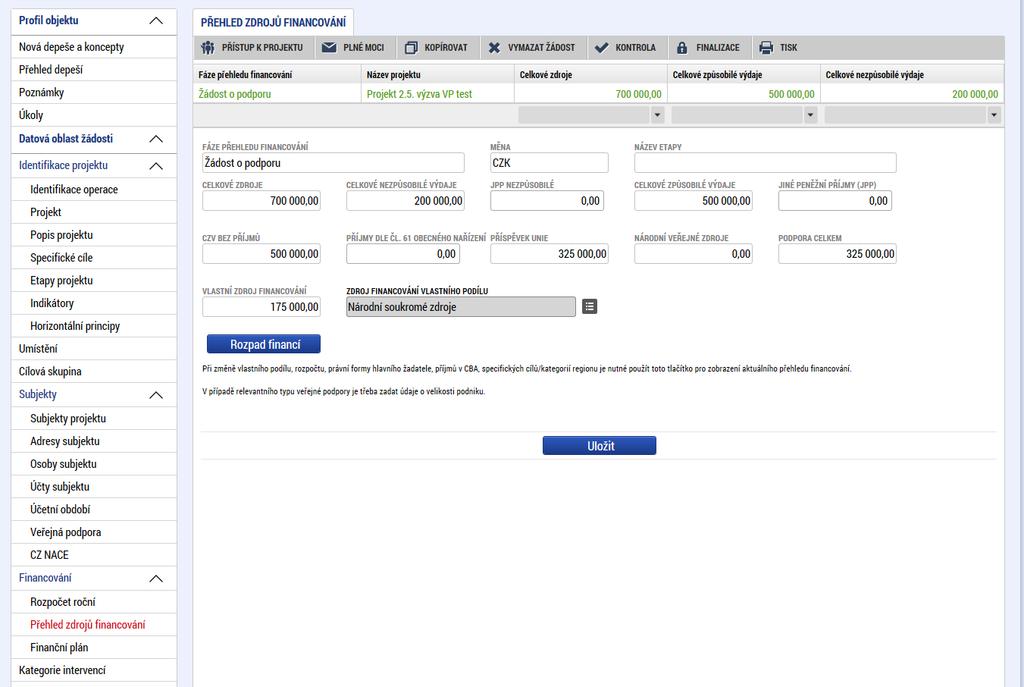Collapse the Identifikace projektu group
This screenshot has height=687, width=1024.
pos(156,166)
